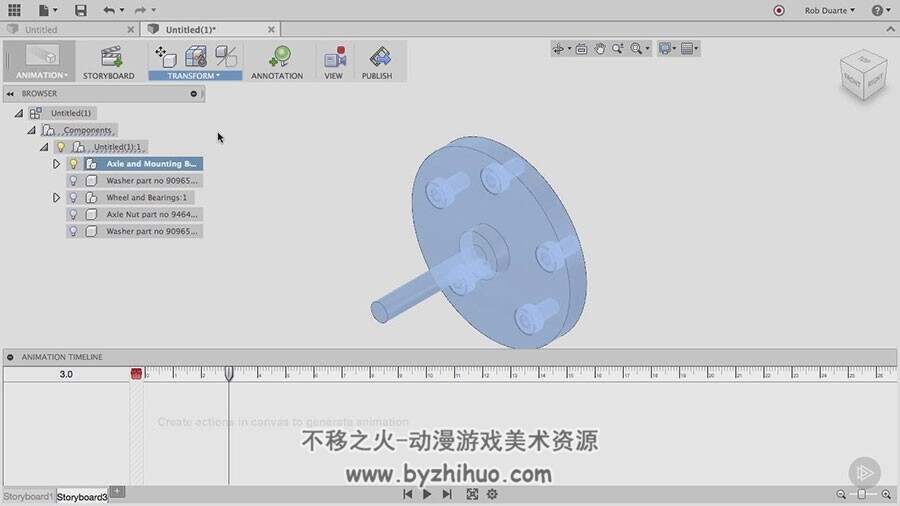
Task: Open the Grid and Snaps dropdown
Action: pyautogui.click(x=689, y=49)
